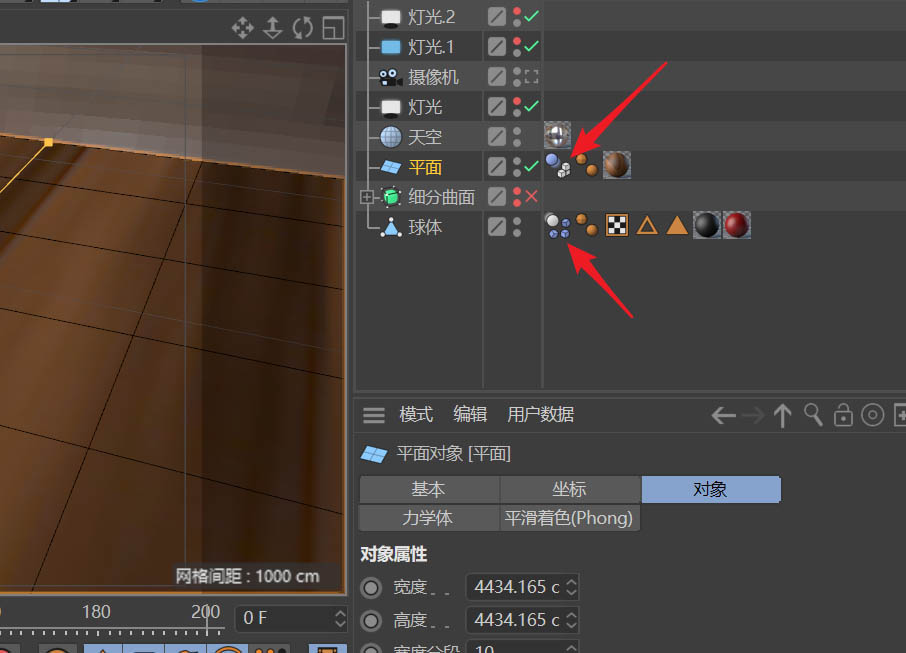This screenshot has width=906, height=653.
Task: Click the red material ball on 球体
Action: click(x=736, y=225)
